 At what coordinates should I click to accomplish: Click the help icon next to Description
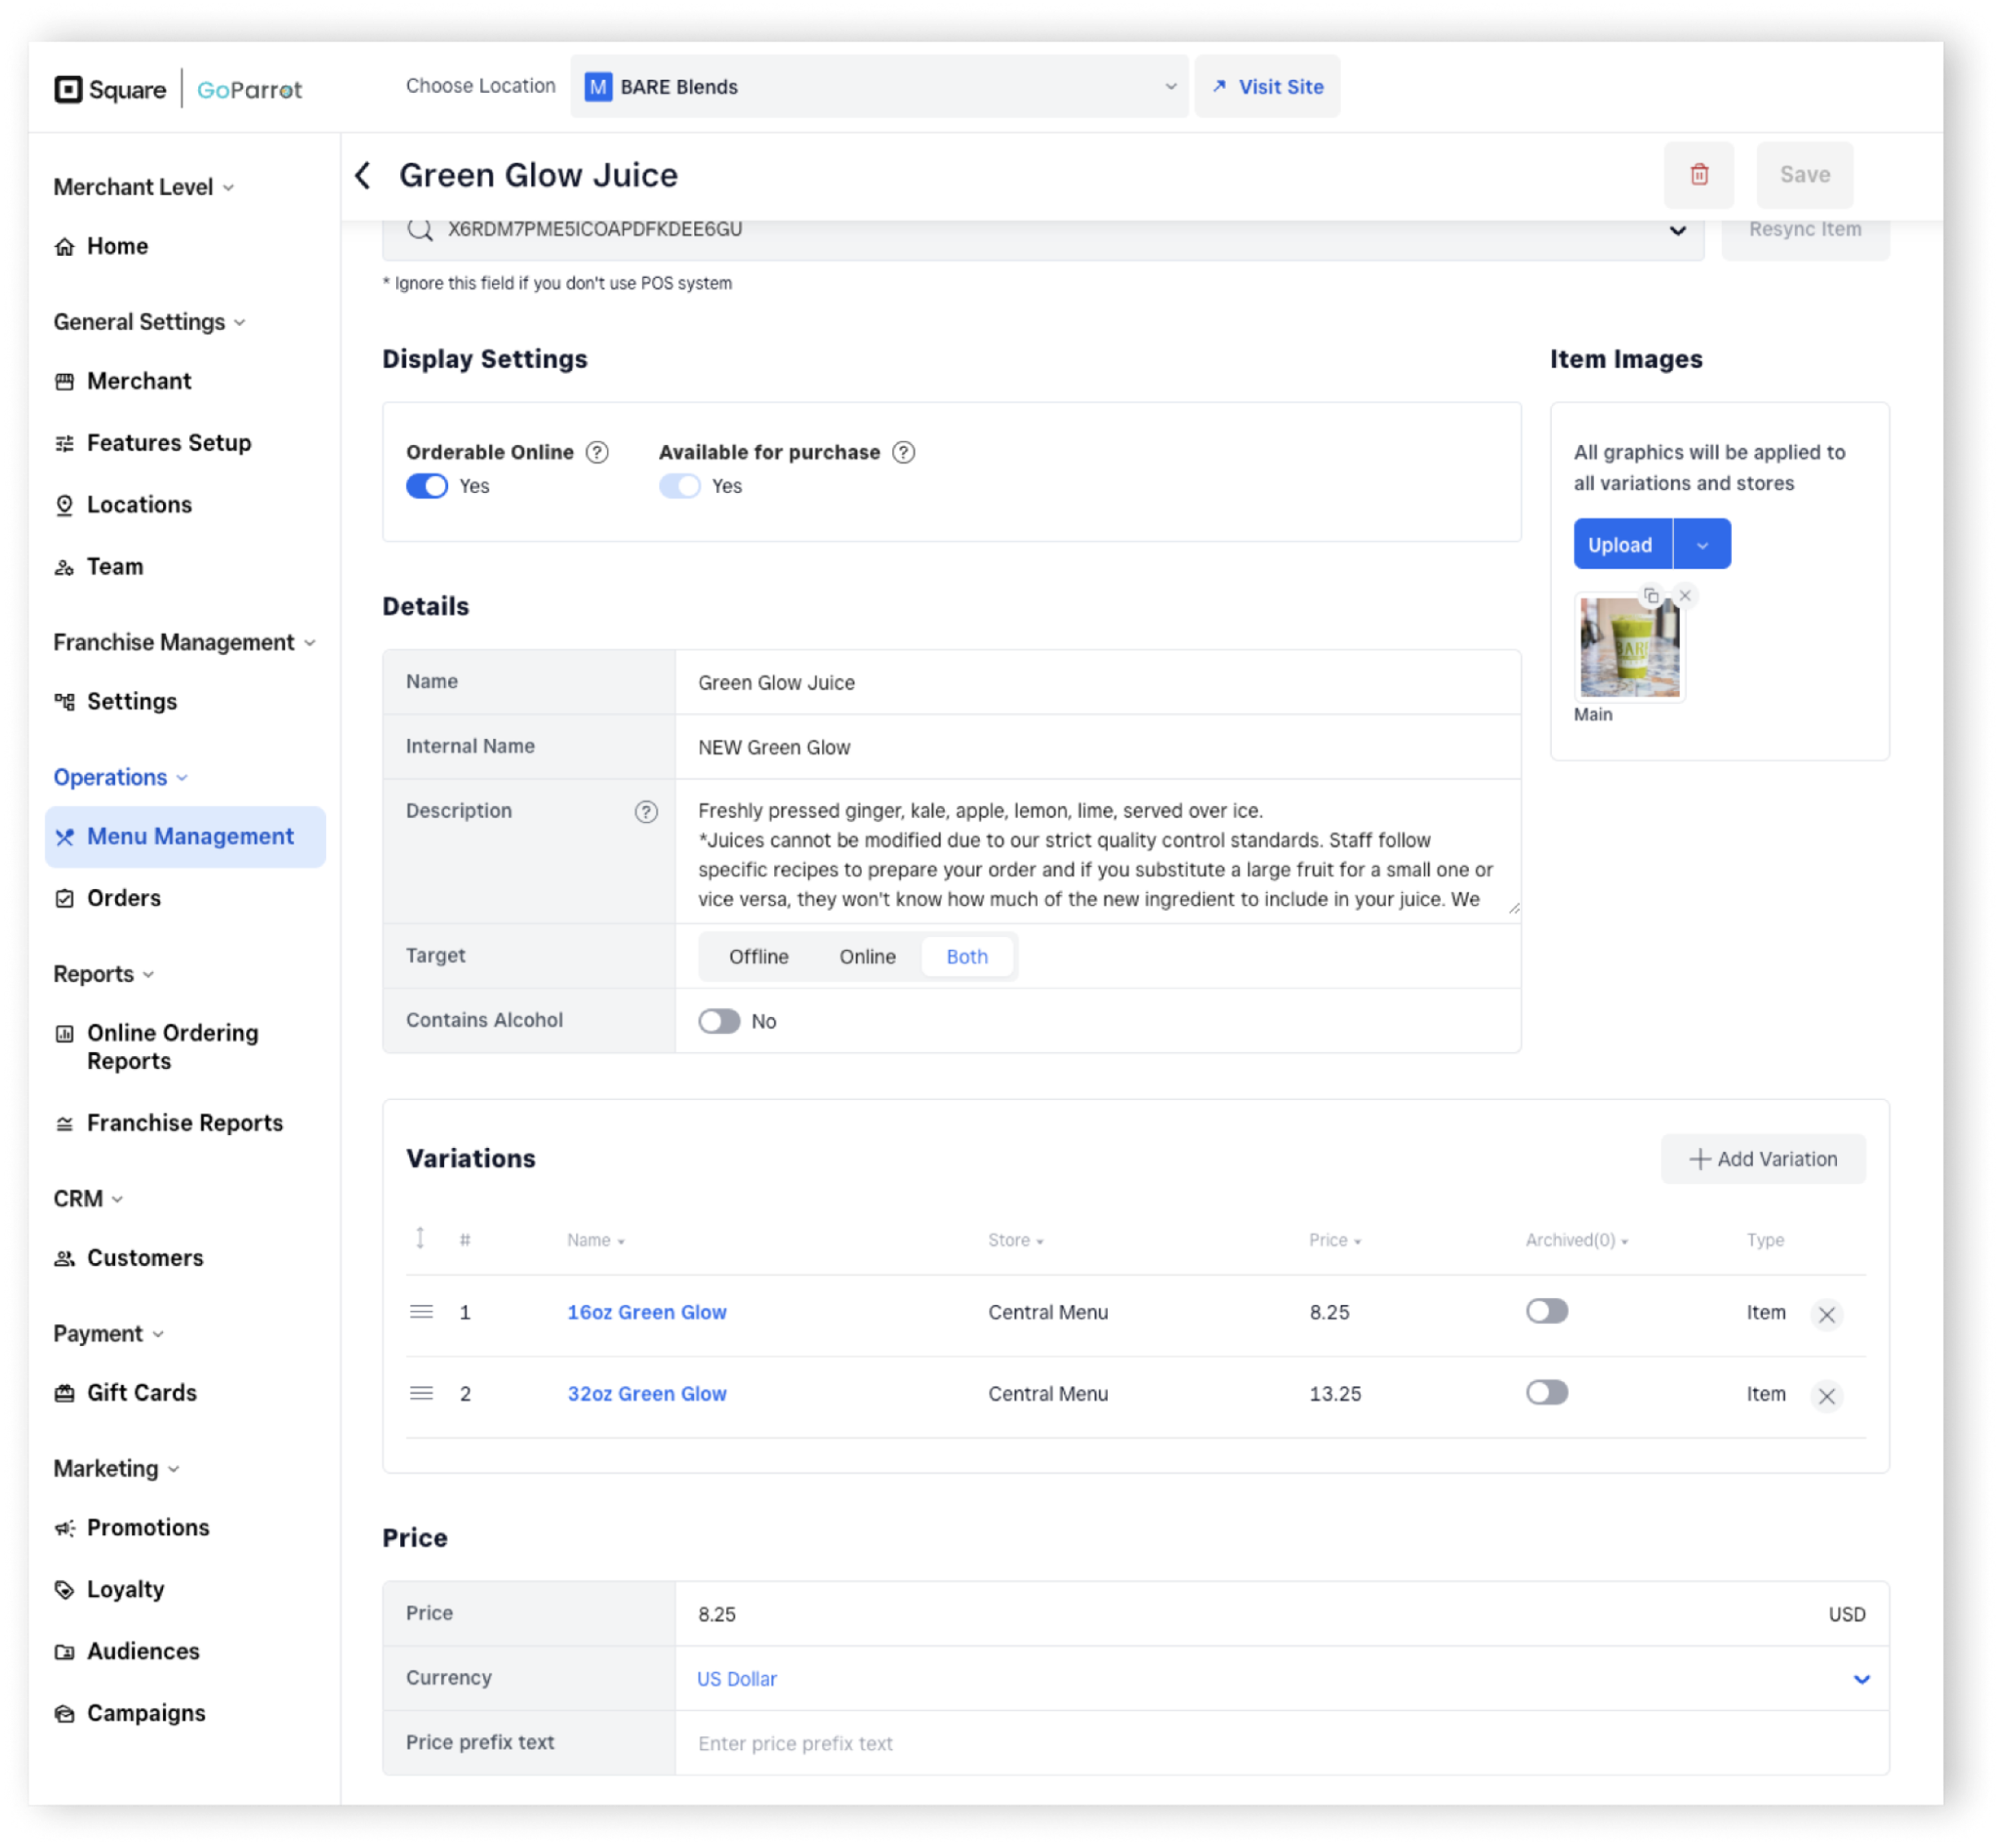tap(646, 811)
